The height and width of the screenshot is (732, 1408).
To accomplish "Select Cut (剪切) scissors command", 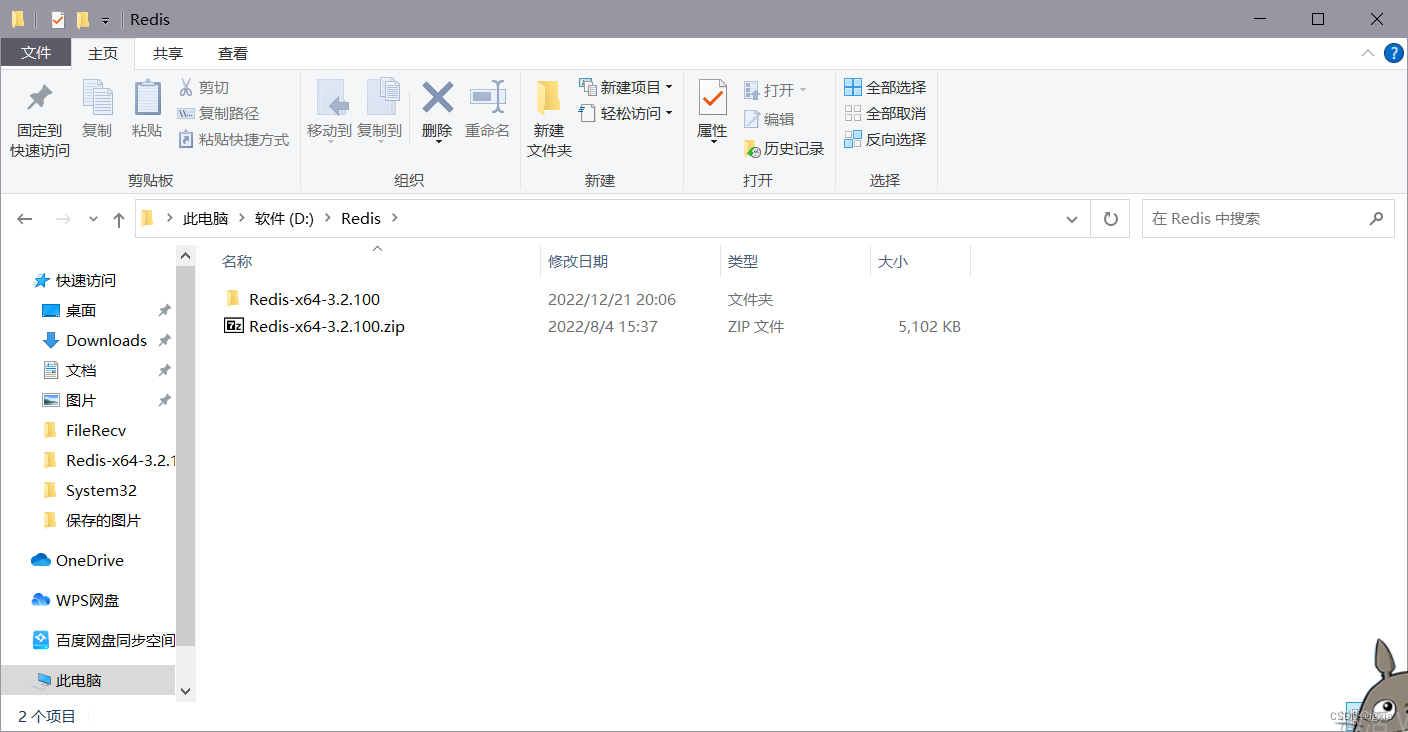I will [x=204, y=88].
